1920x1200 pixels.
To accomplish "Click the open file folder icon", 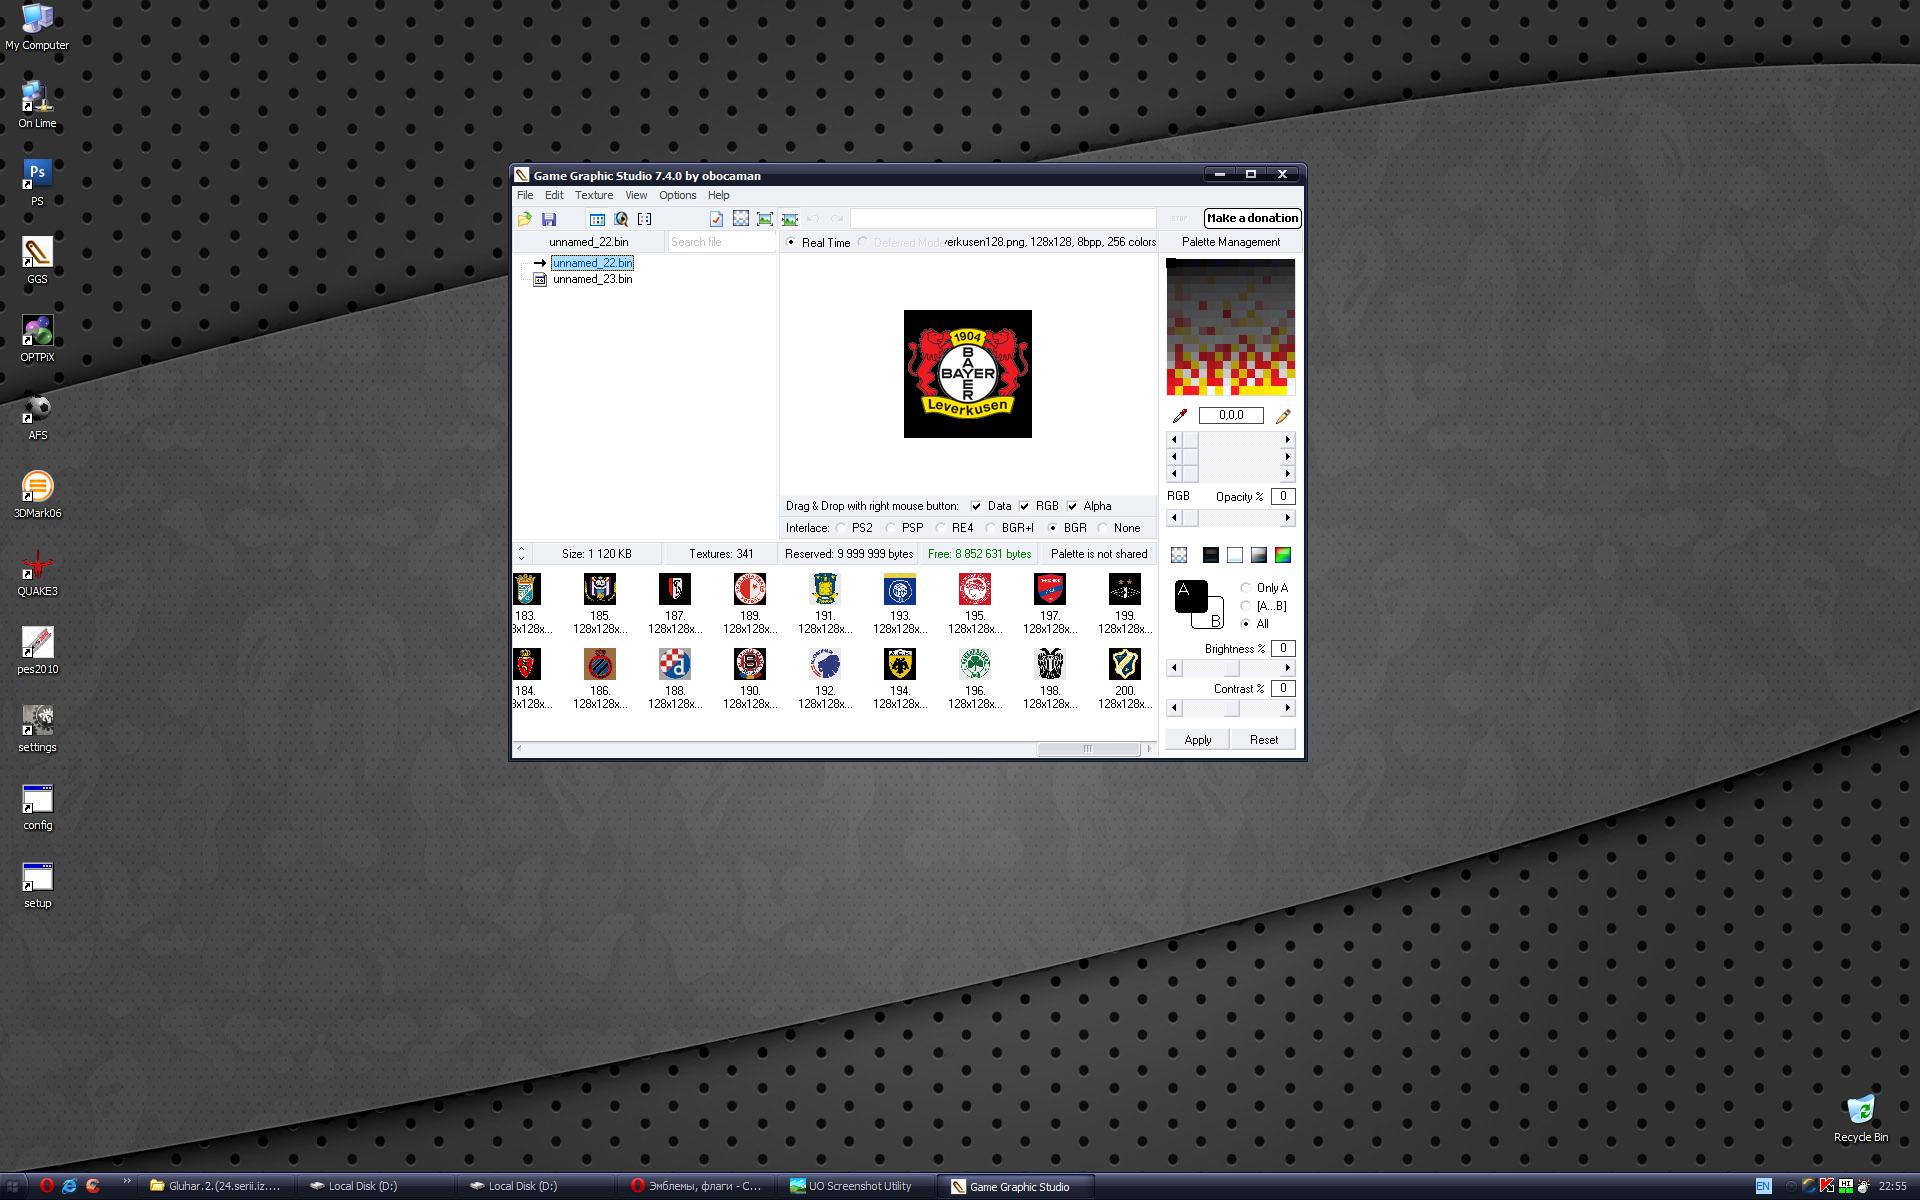I will pos(524,219).
